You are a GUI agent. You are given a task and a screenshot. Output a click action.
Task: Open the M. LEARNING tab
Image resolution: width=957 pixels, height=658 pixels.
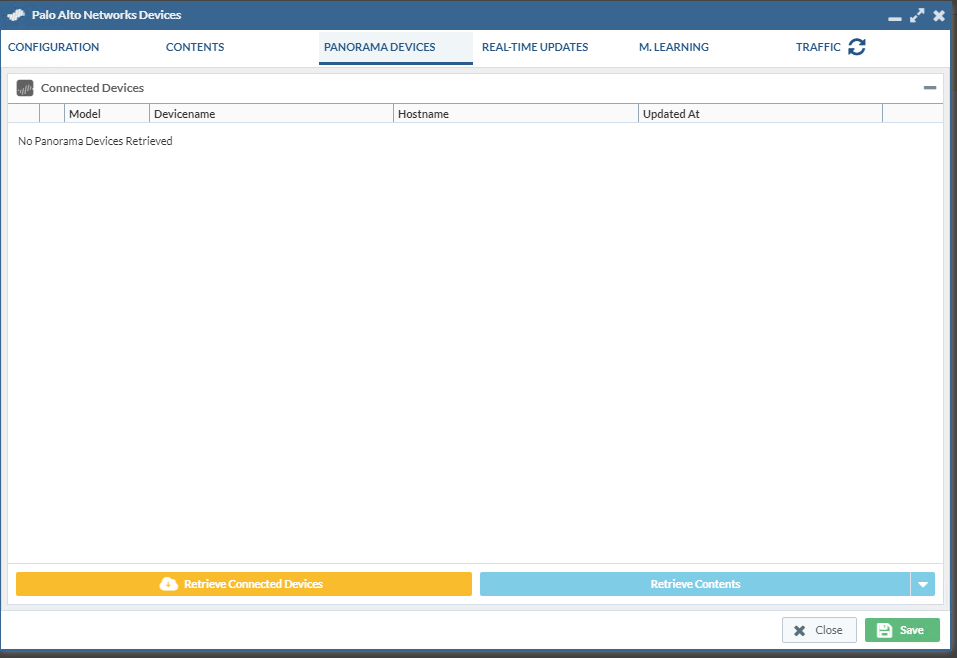[x=674, y=47]
